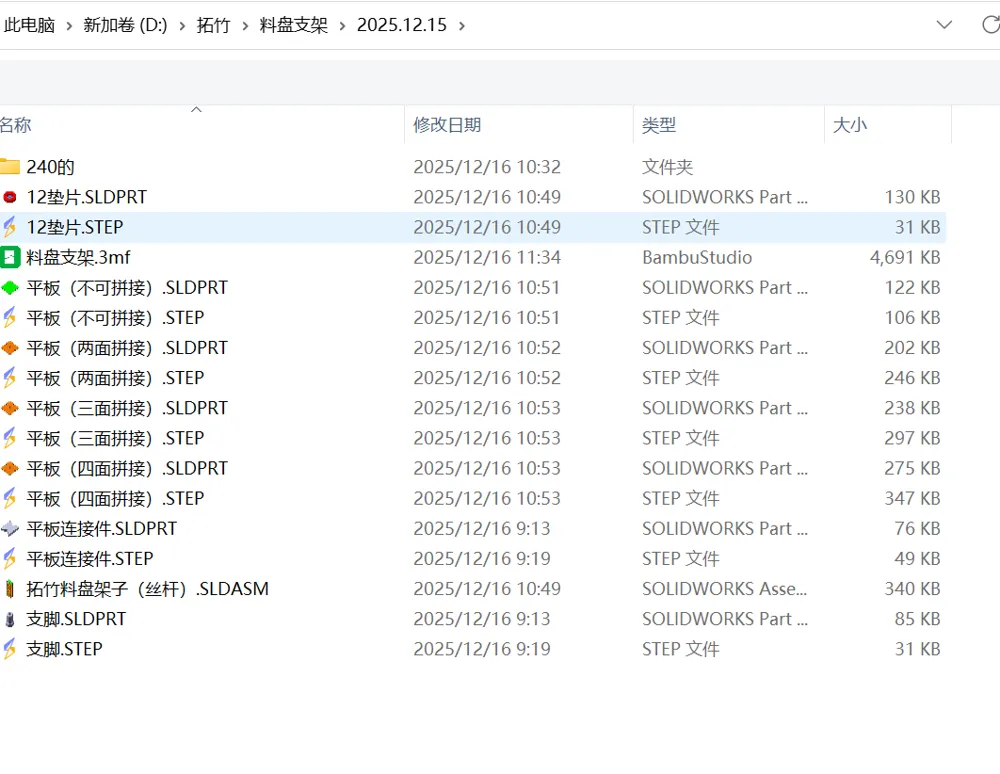Viewport: 1000px width, 774px height.
Task: Go to 拓竹 folder in breadcrumb
Action: click(x=213, y=25)
